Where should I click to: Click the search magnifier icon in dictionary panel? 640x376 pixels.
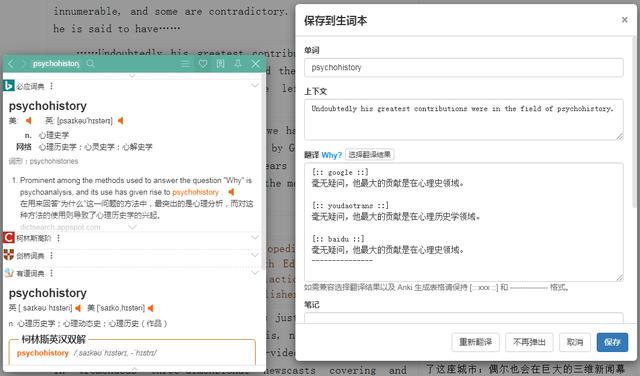point(91,64)
